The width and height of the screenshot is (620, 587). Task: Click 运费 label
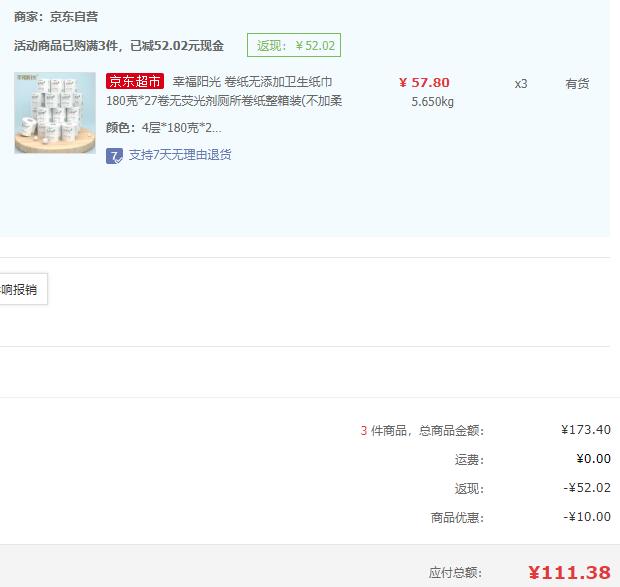pyautogui.click(x=469, y=460)
